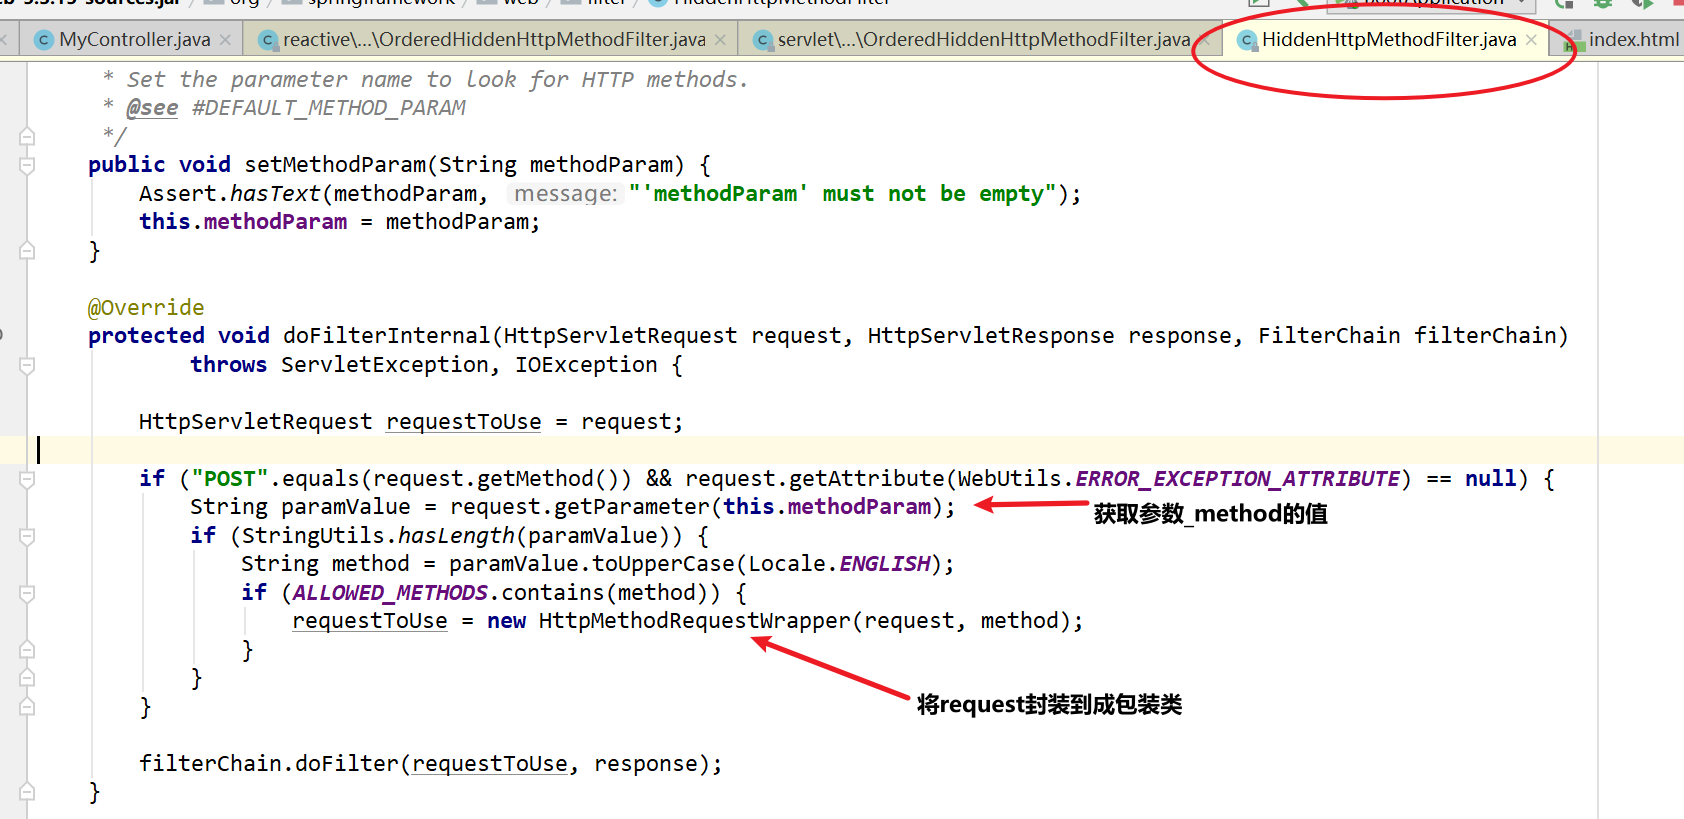Click requestToUse in HttpServletRequest declaration line
Image resolution: width=1684 pixels, height=819 pixels.
(464, 422)
